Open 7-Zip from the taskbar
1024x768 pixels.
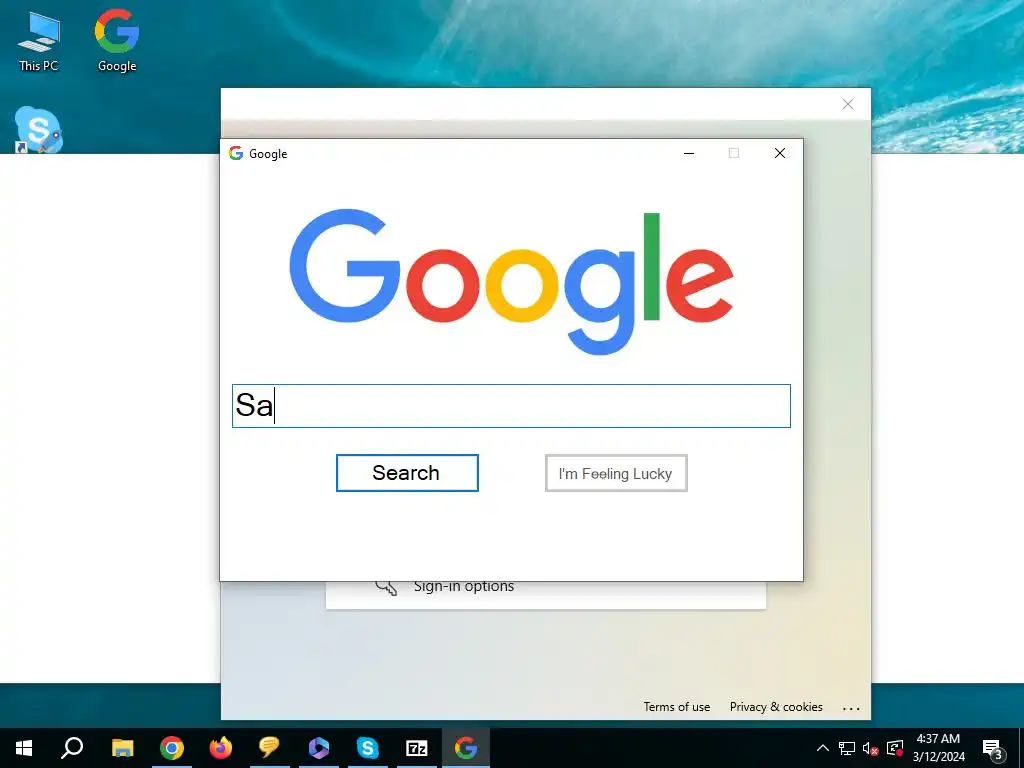point(417,748)
